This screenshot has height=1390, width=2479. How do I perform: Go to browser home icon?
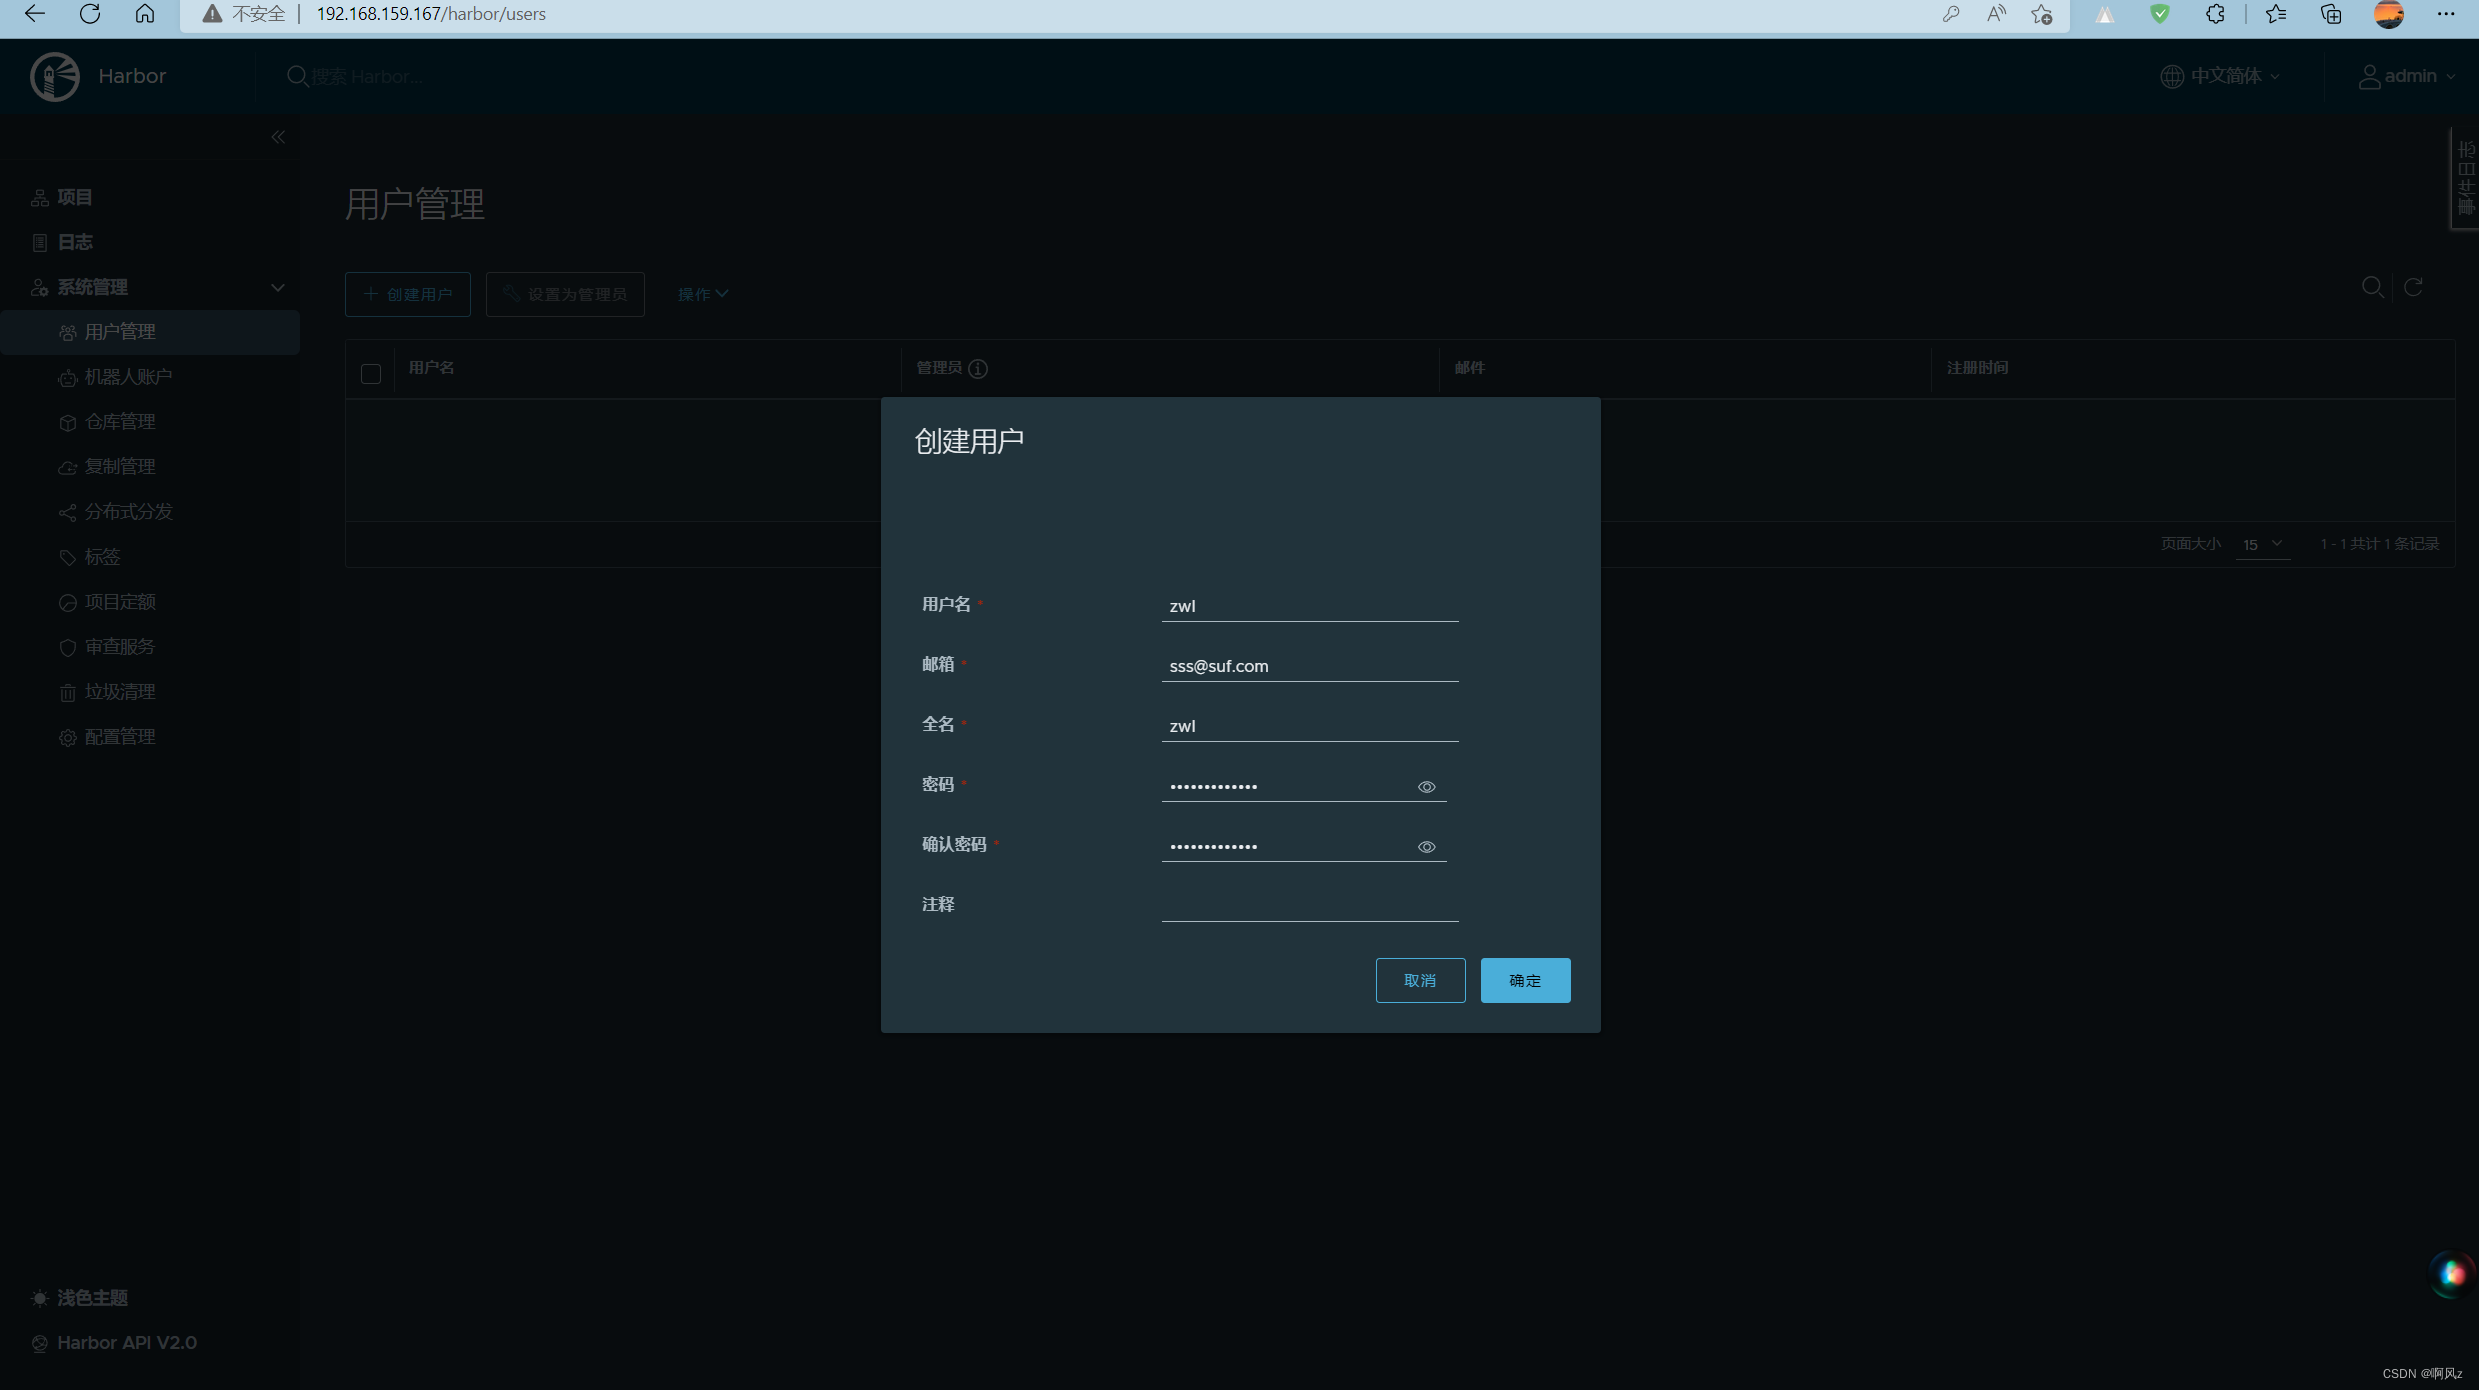pyautogui.click(x=145, y=14)
